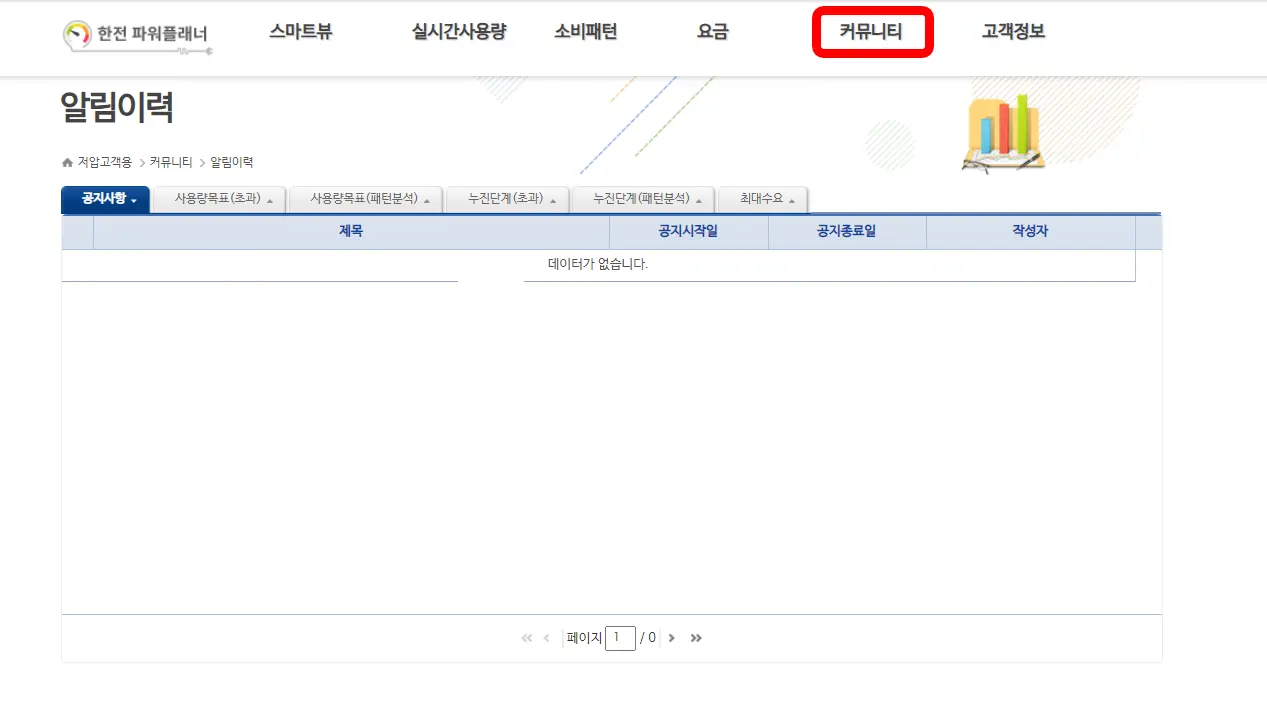Go to previous page with left arrow

pos(546,637)
